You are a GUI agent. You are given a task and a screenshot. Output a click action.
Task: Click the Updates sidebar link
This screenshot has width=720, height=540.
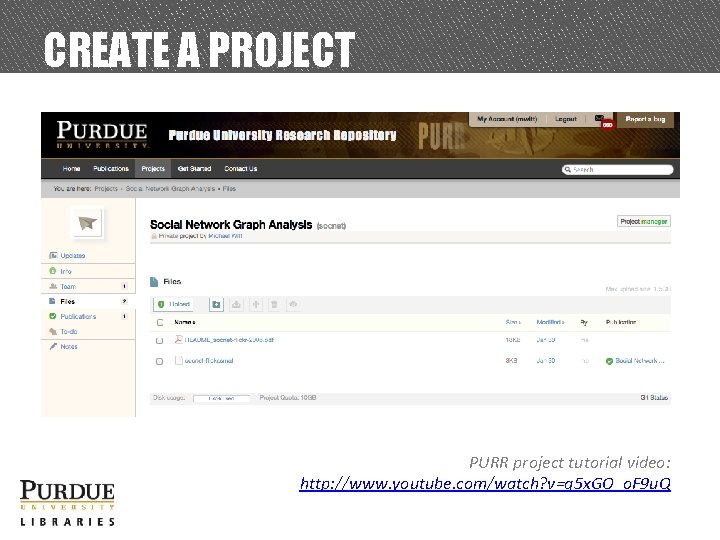click(x=73, y=255)
